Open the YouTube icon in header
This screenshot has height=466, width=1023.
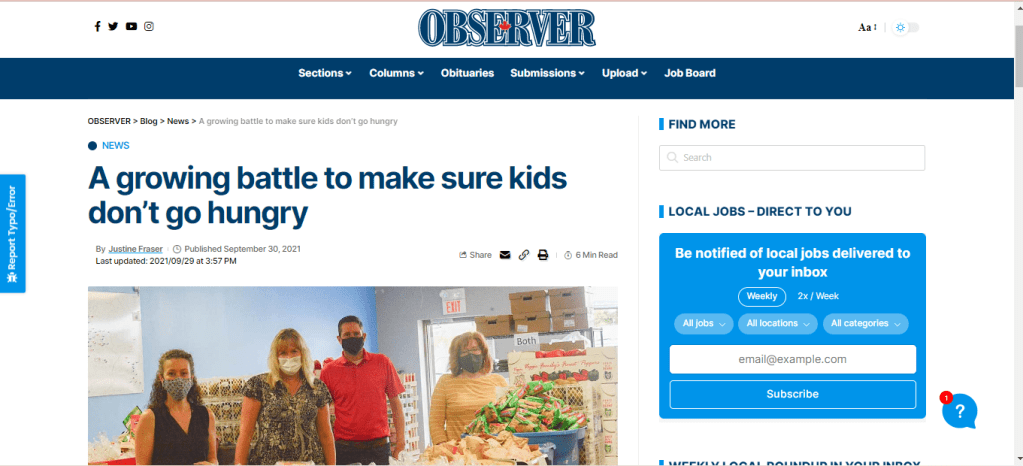coord(131,27)
